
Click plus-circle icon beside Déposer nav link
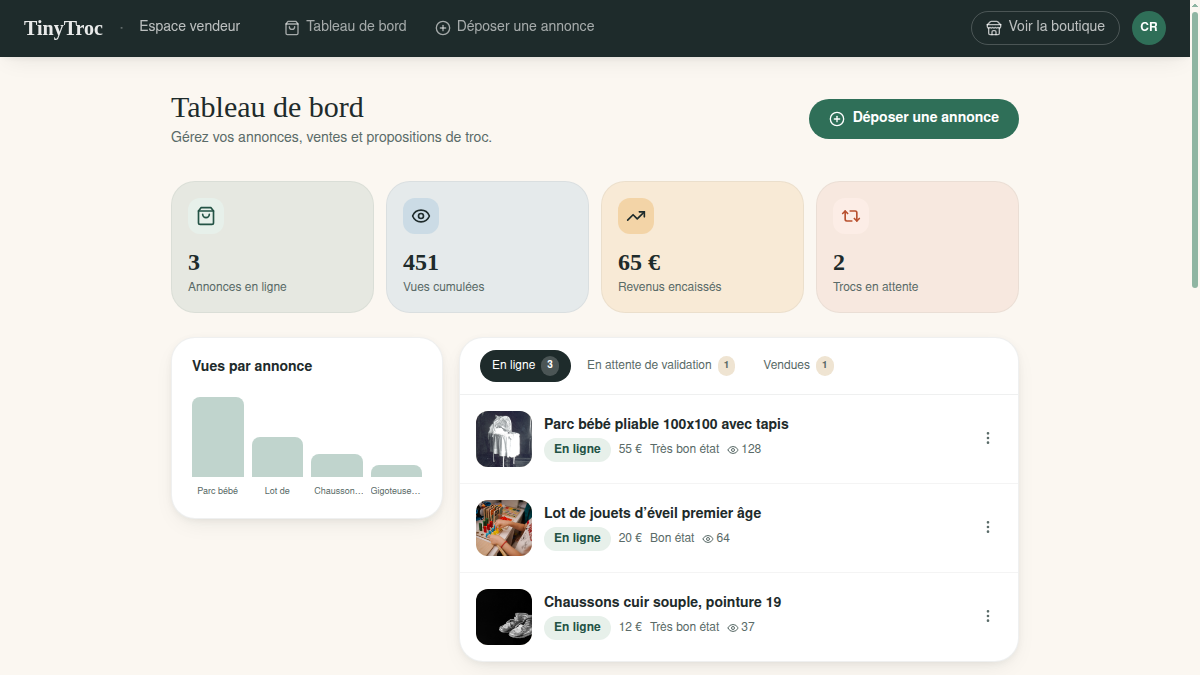[x=443, y=28]
